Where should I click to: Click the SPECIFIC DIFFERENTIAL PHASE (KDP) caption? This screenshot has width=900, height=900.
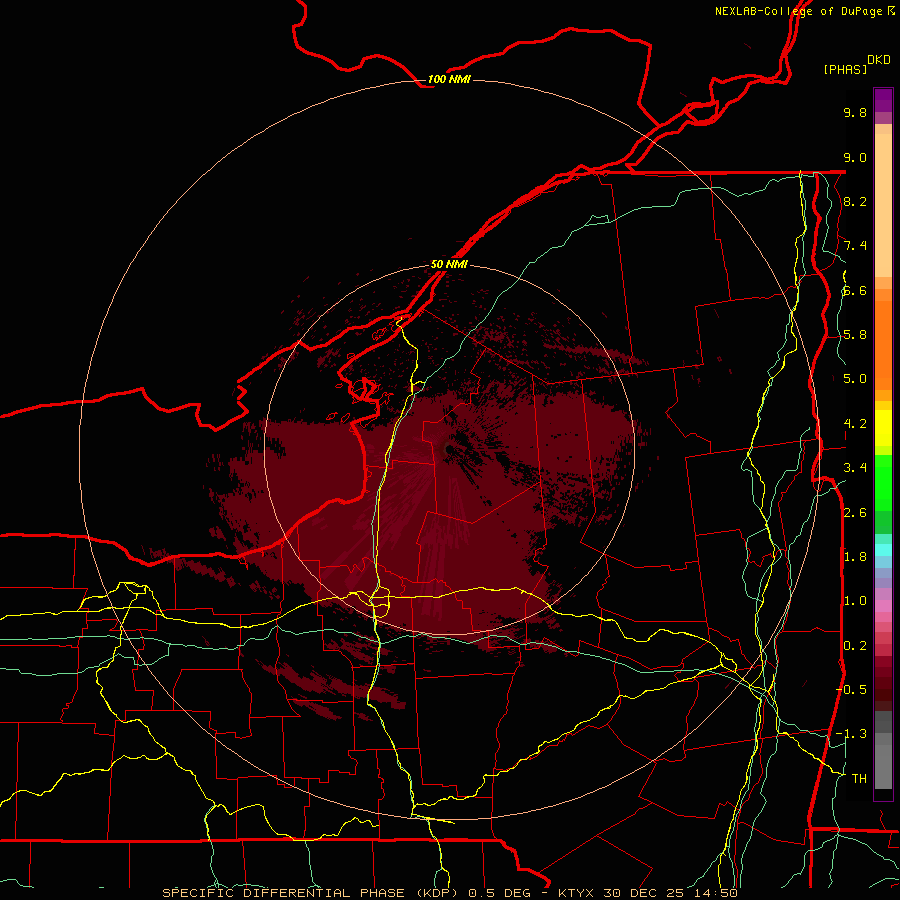311,893
